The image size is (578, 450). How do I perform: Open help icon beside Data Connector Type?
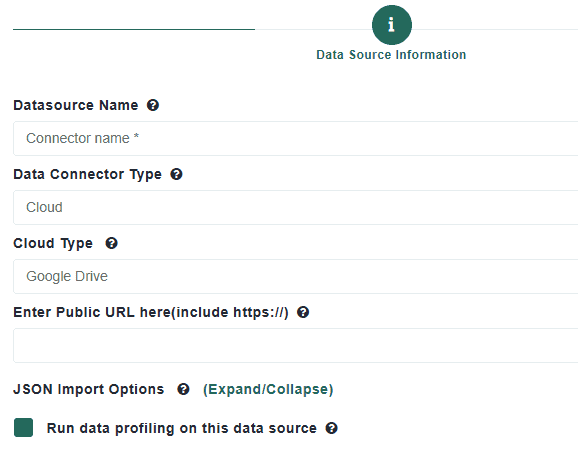(176, 174)
